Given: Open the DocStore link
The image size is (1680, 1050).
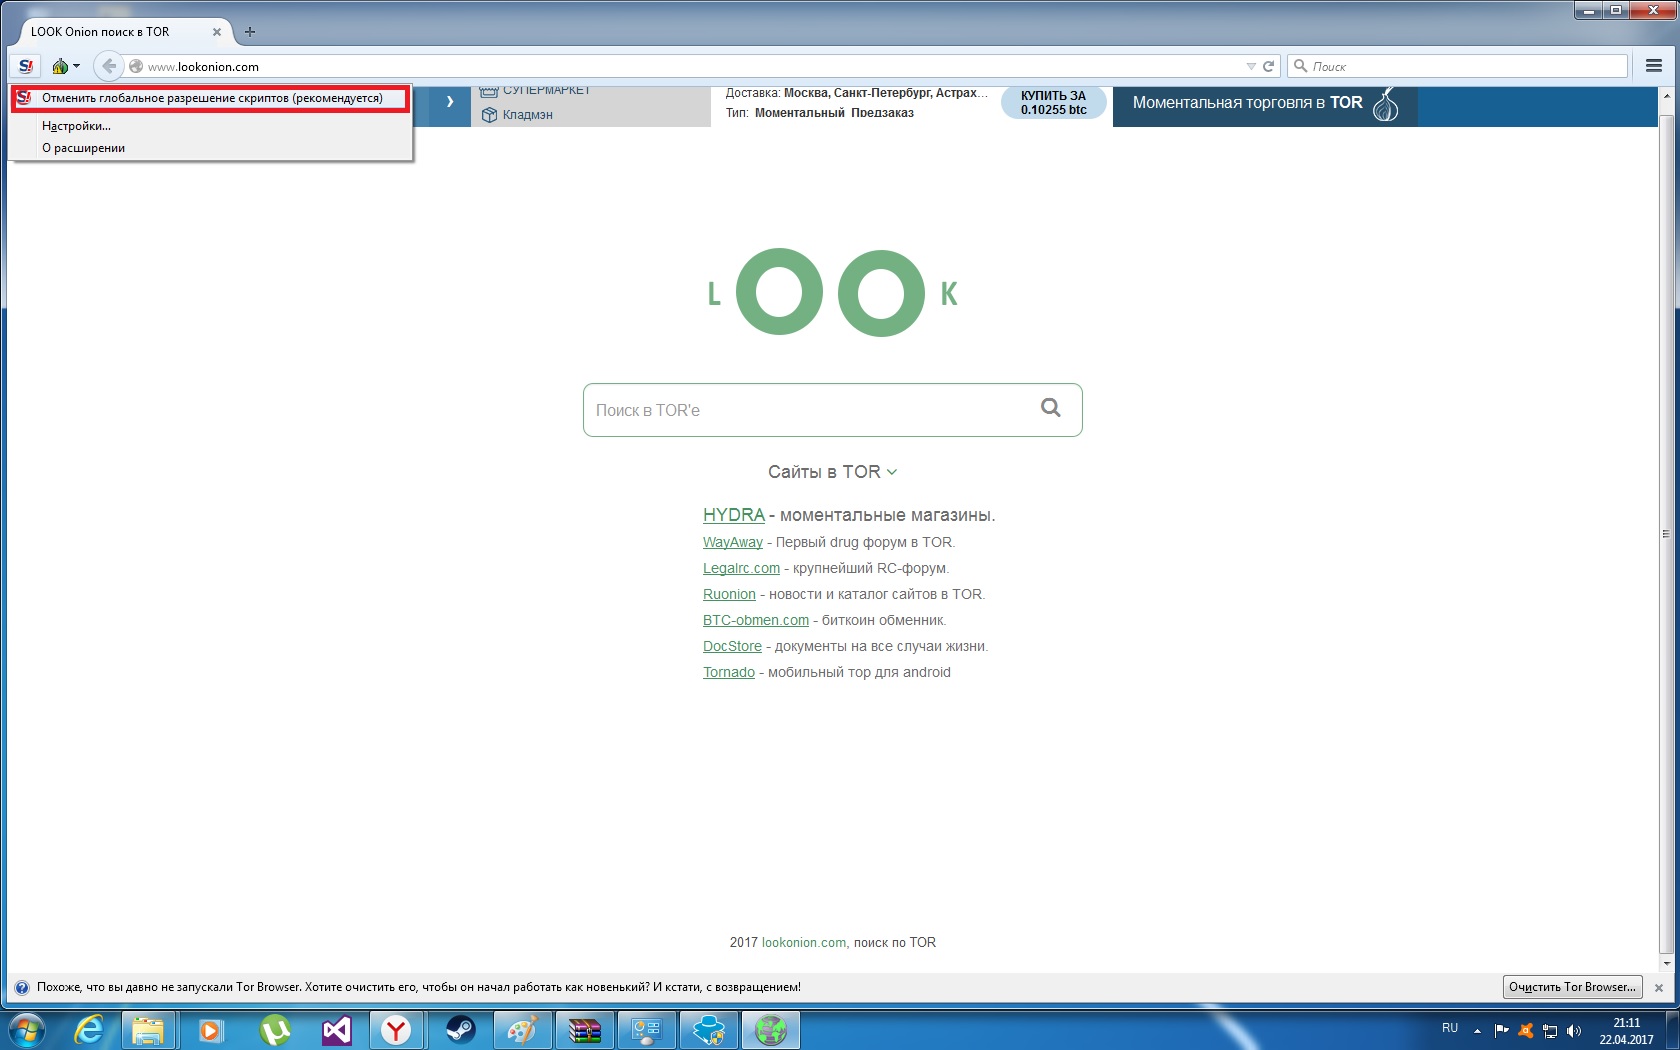Looking at the screenshot, I should pos(732,646).
